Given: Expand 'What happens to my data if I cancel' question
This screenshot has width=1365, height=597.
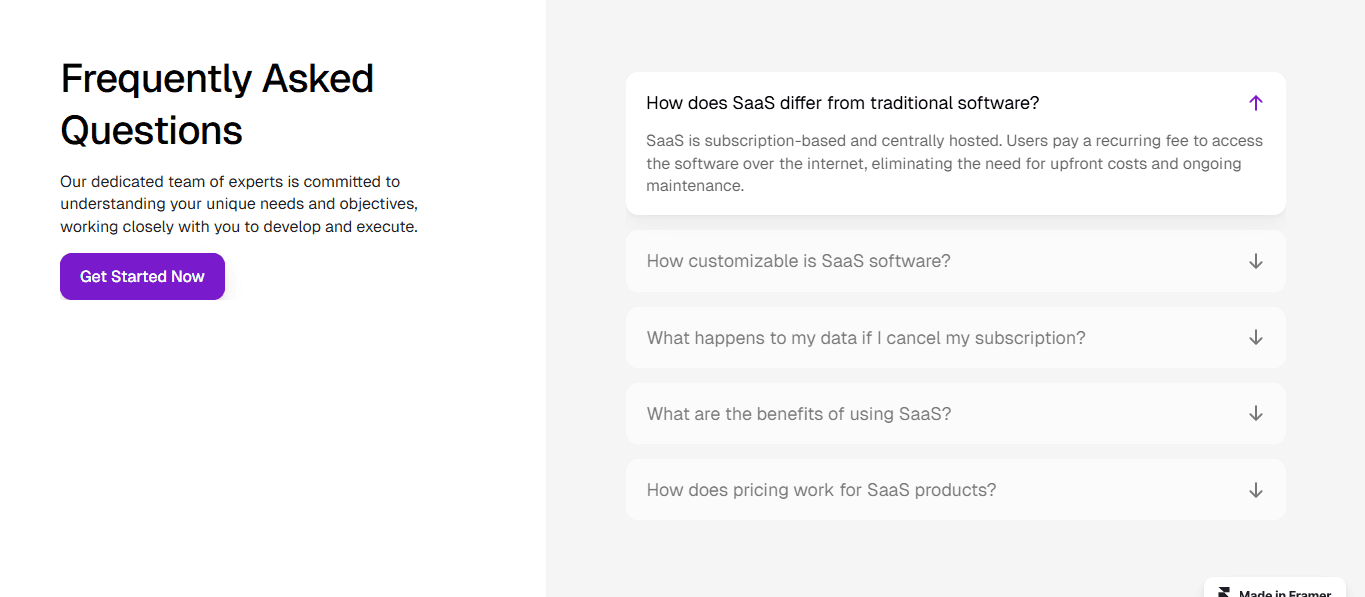Looking at the screenshot, I should (955, 338).
